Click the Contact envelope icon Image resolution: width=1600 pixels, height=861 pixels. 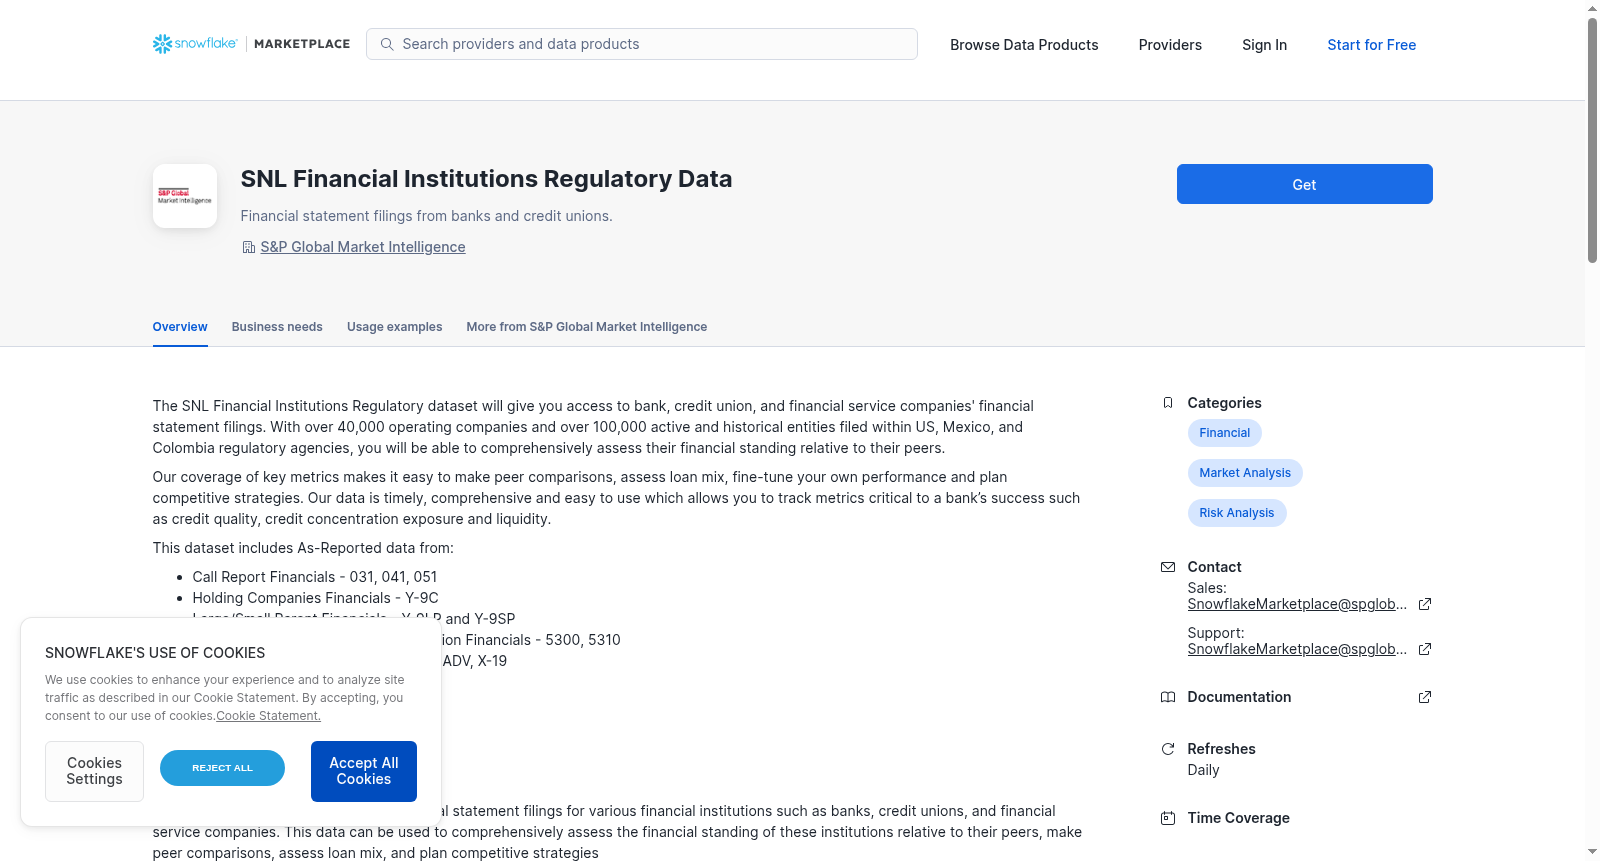coord(1168,567)
